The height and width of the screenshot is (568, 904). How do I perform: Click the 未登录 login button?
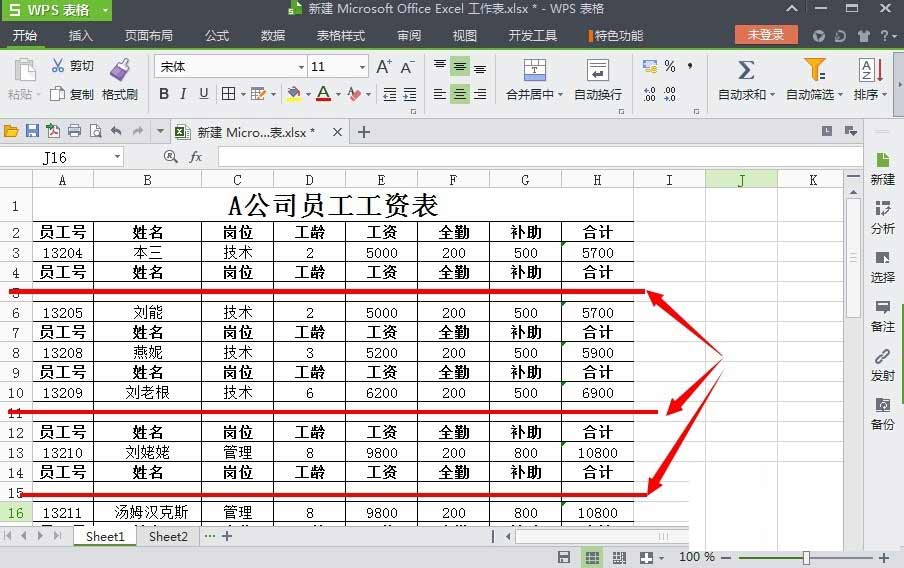click(766, 35)
